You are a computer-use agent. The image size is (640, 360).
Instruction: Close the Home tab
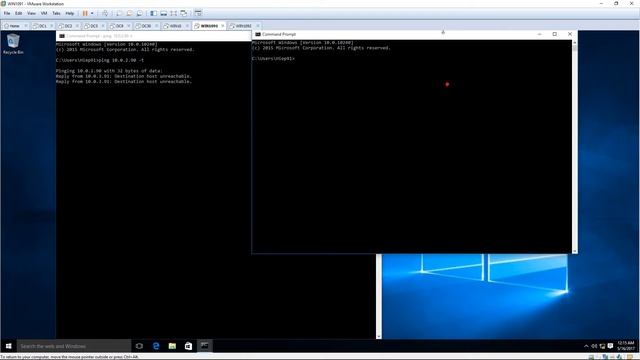(25, 26)
